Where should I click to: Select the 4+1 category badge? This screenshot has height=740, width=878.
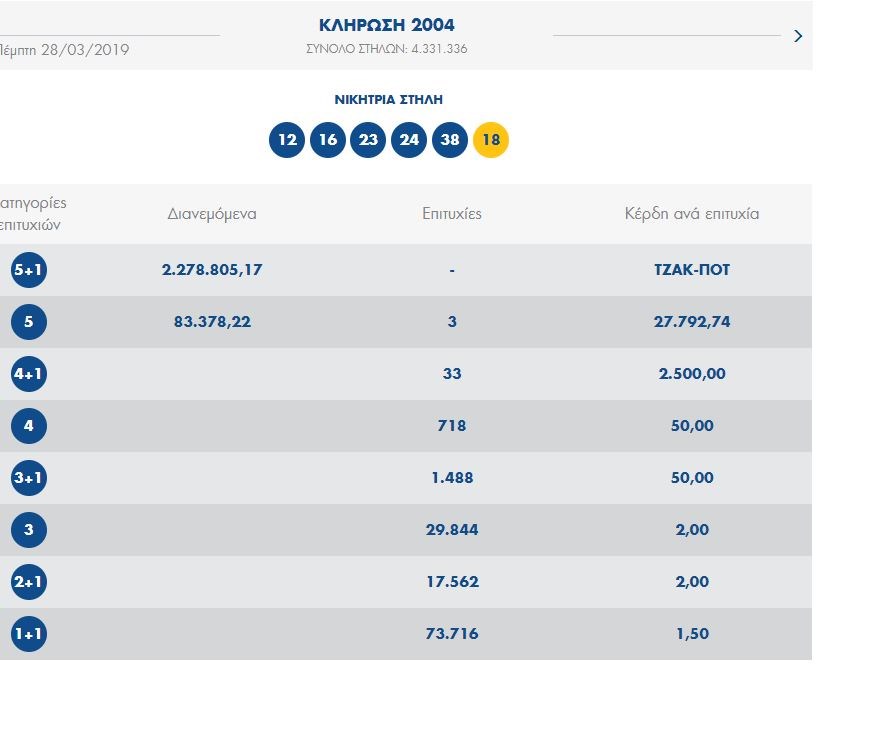click(x=28, y=374)
